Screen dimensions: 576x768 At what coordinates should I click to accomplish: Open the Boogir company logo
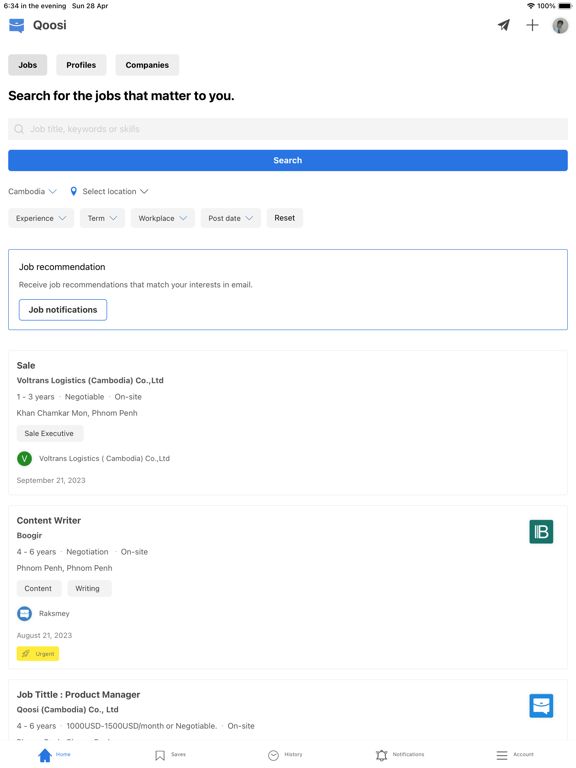tap(541, 532)
